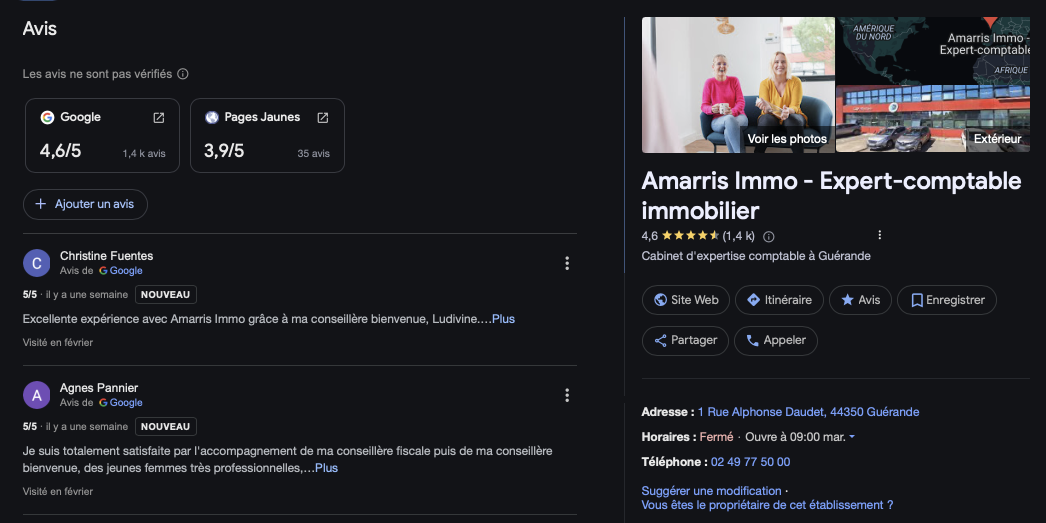This screenshot has height=523, width=1046.
Task: Click the Google logo in the rating card
Action: 47,117
